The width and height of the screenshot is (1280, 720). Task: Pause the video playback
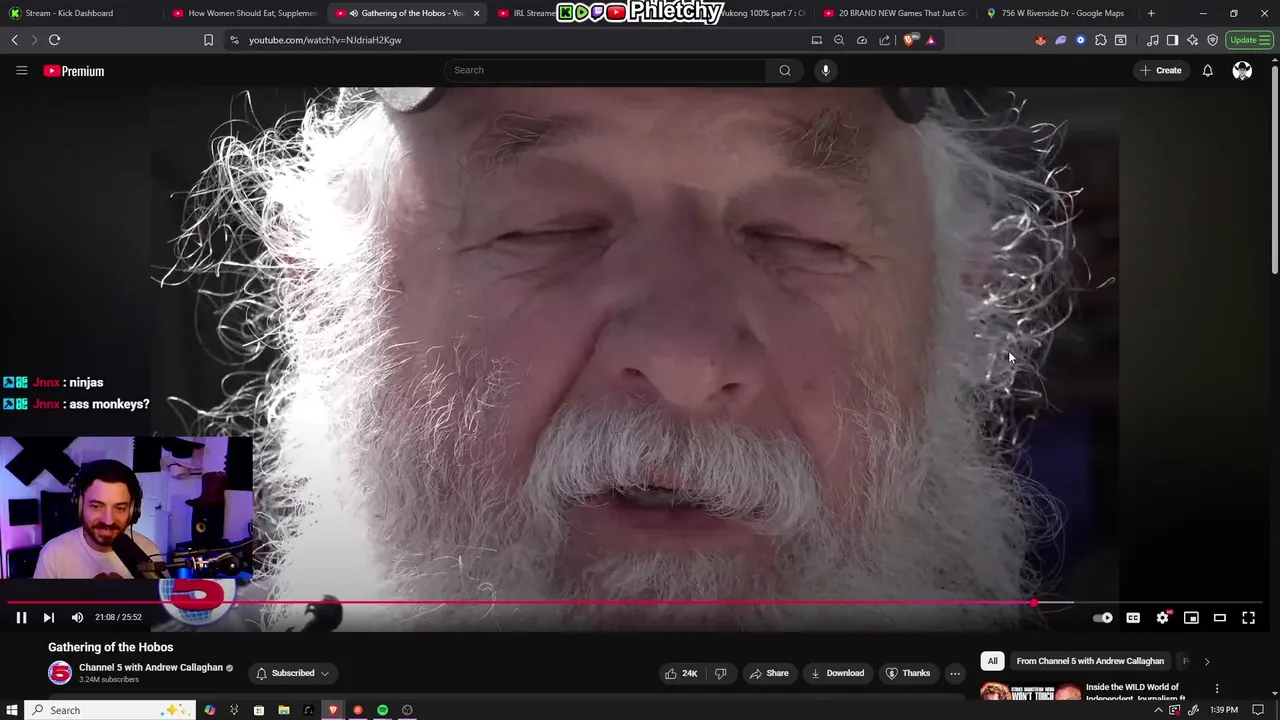click(21, 618)
